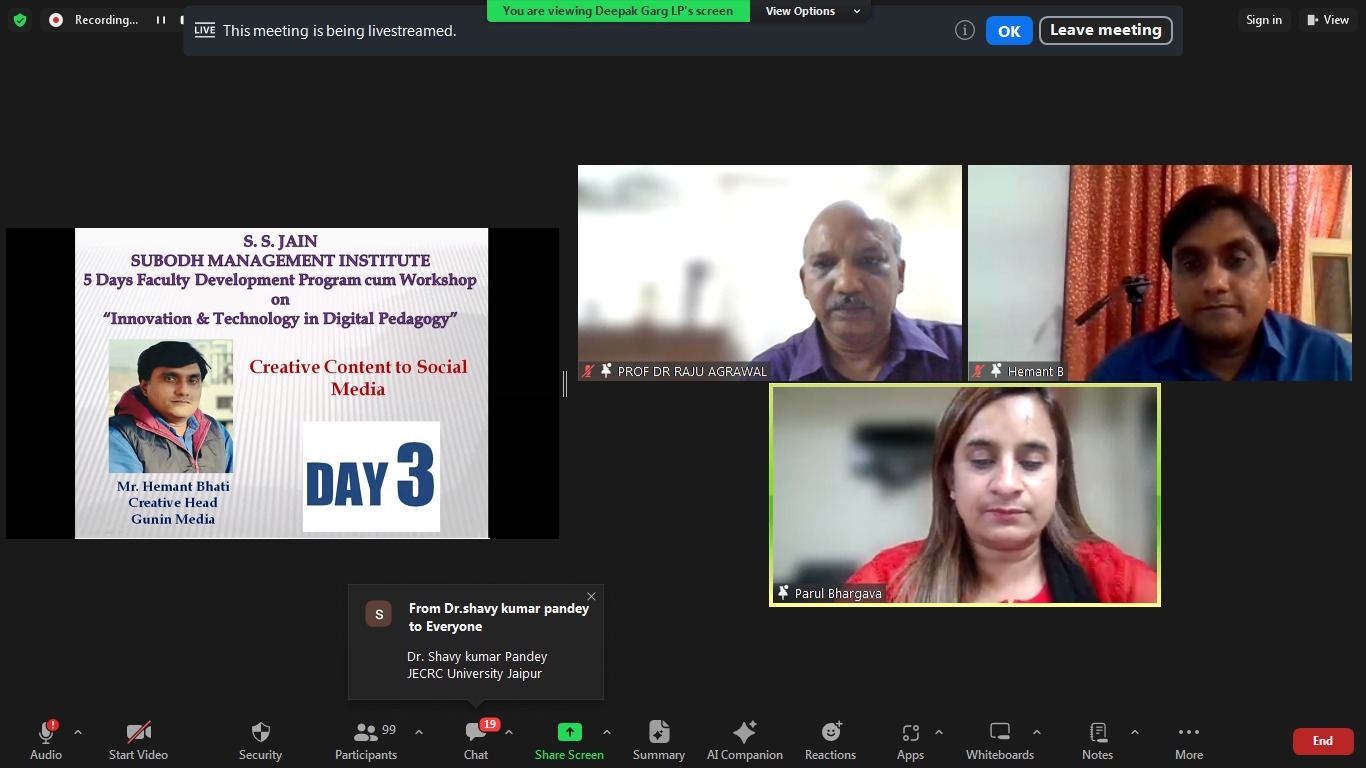Dismiss the chat message popup

[591, 597]
